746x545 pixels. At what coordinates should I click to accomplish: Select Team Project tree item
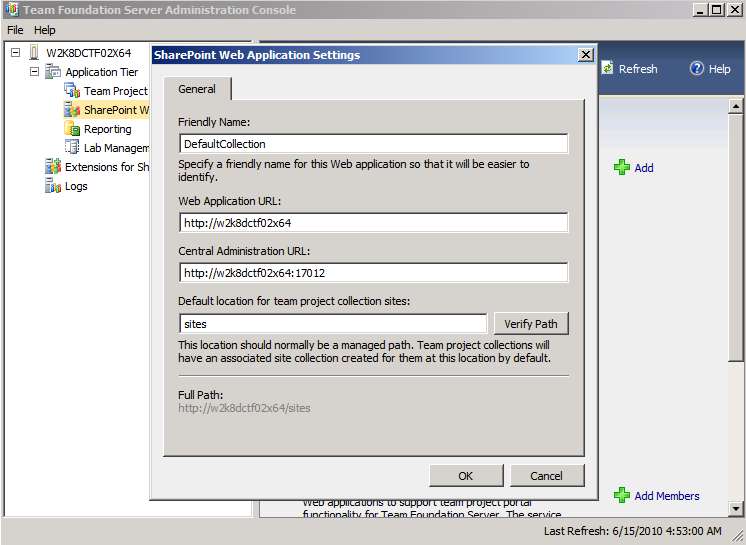[x=116, y=91]
